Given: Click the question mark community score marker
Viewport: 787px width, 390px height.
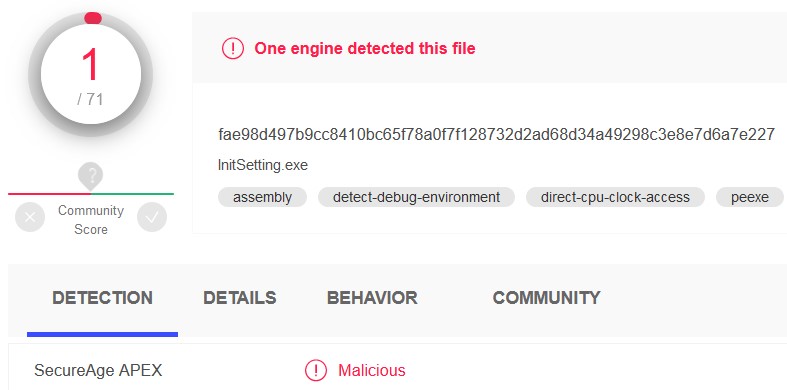Looking at the screenshot, I should tap(91, 176).
